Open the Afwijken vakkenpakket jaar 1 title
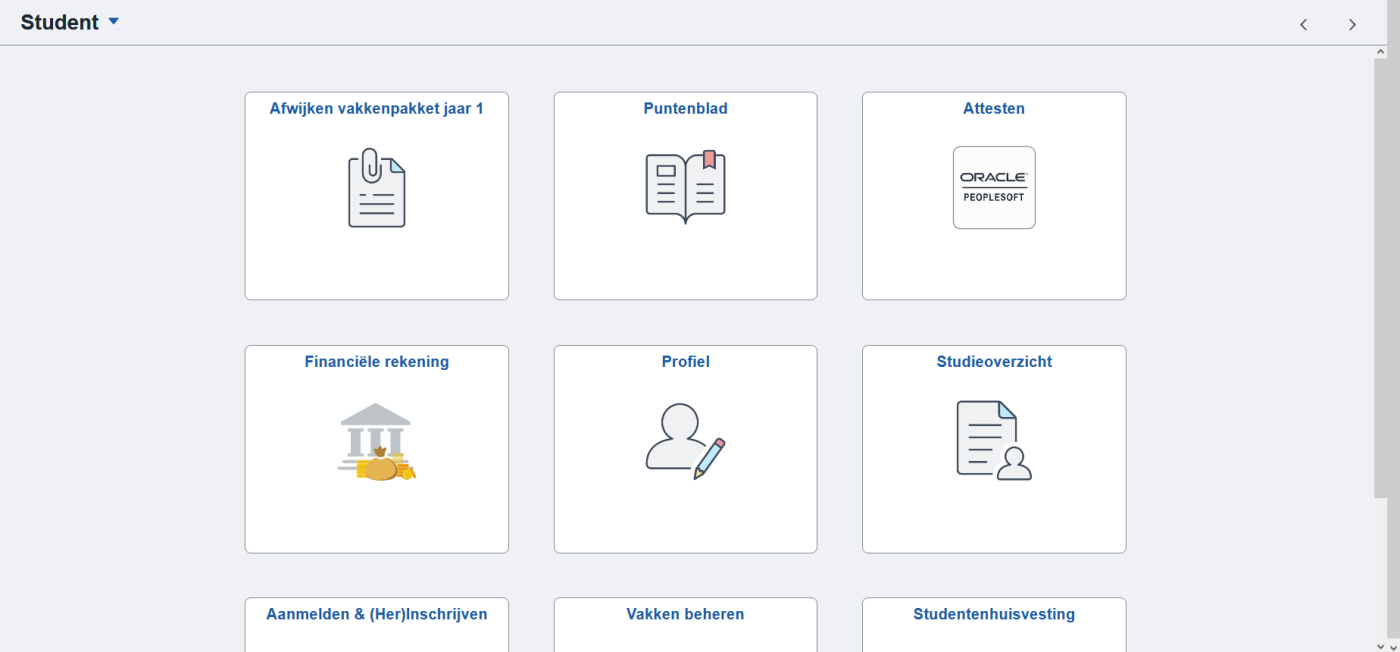1400x652 pixels. 376,109
